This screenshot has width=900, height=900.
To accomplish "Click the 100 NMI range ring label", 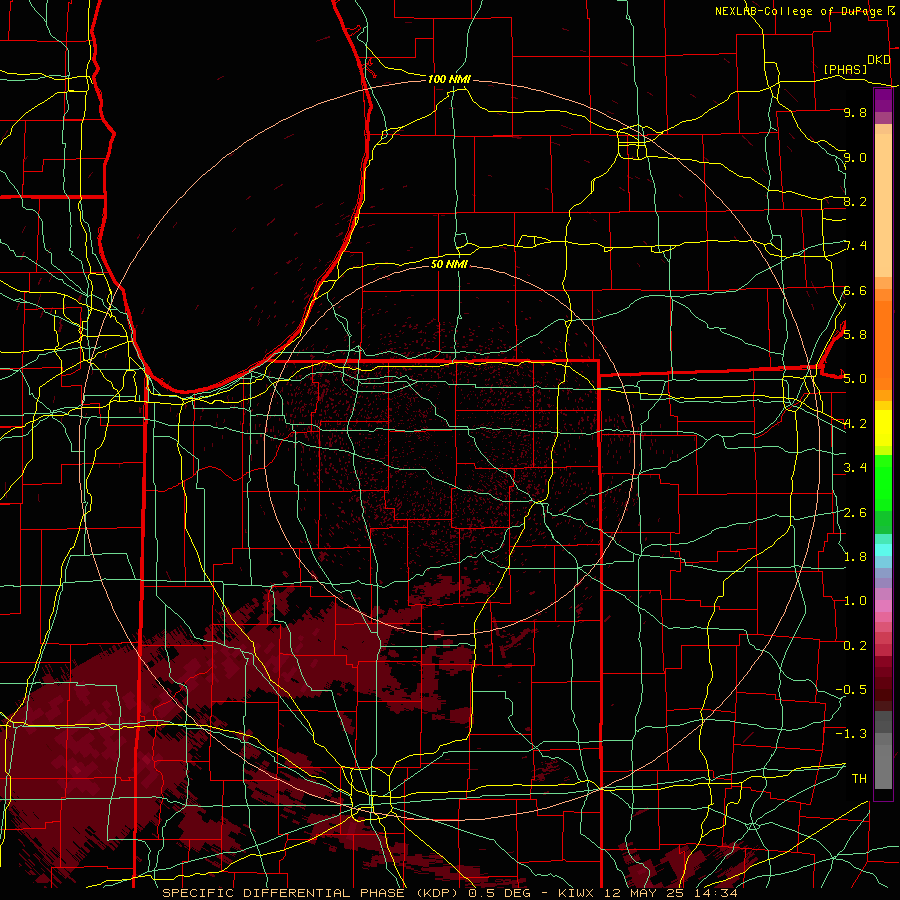I will pos(449,79).
